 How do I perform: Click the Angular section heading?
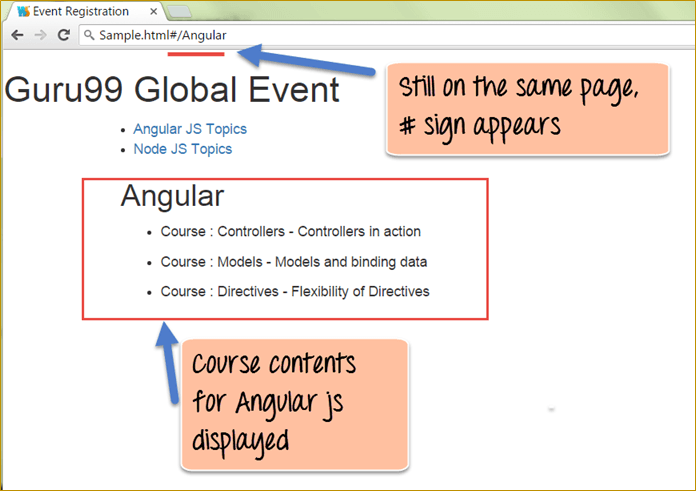click(172, 196)
